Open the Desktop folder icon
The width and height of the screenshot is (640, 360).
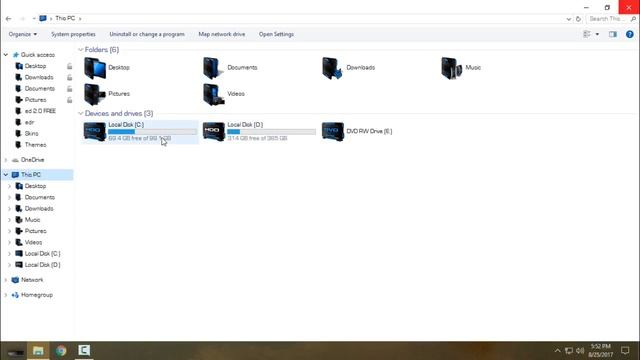click(95, 68)
